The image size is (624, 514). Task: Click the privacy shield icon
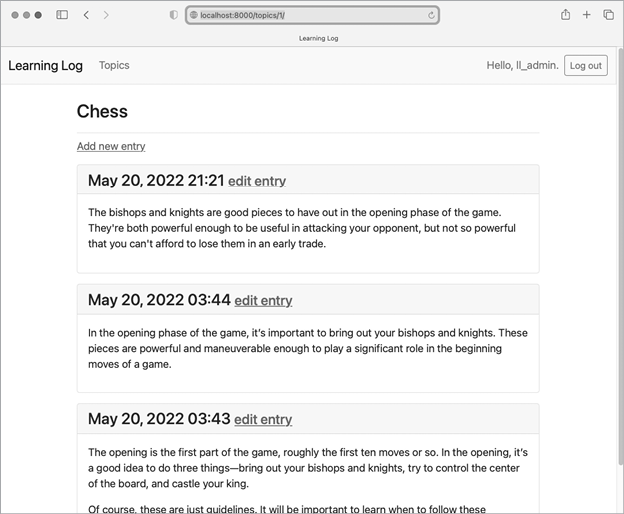click(x=174, y=15)
